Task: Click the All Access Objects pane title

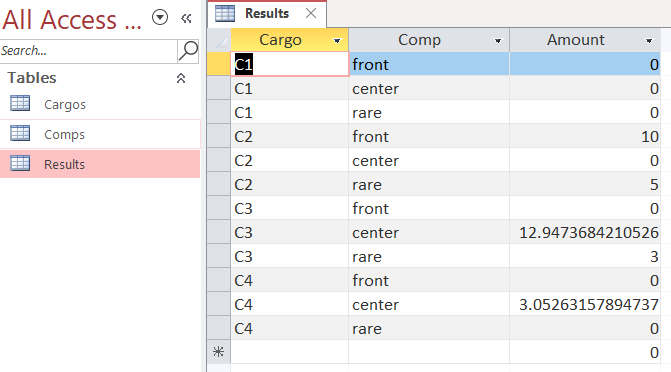Action: pos(72,19)
